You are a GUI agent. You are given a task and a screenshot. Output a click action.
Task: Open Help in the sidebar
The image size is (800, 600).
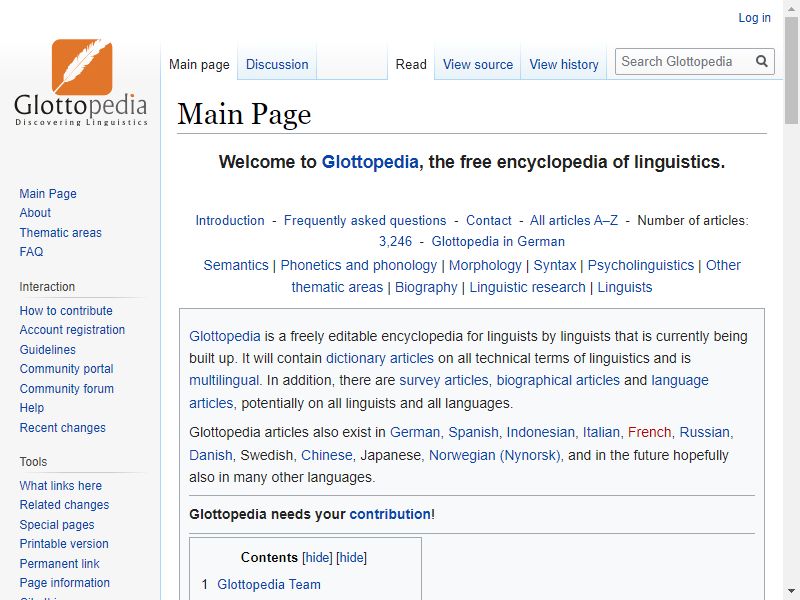[x=32, y=408]
